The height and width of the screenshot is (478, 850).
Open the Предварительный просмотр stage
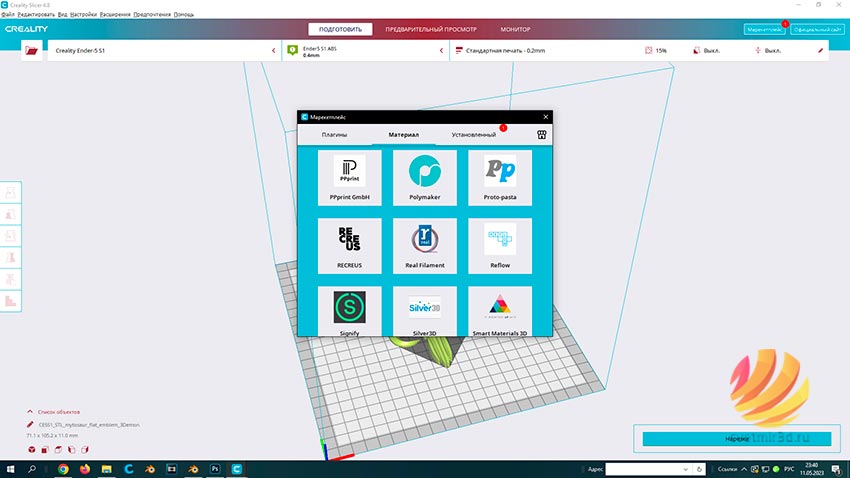coord(431,29)
